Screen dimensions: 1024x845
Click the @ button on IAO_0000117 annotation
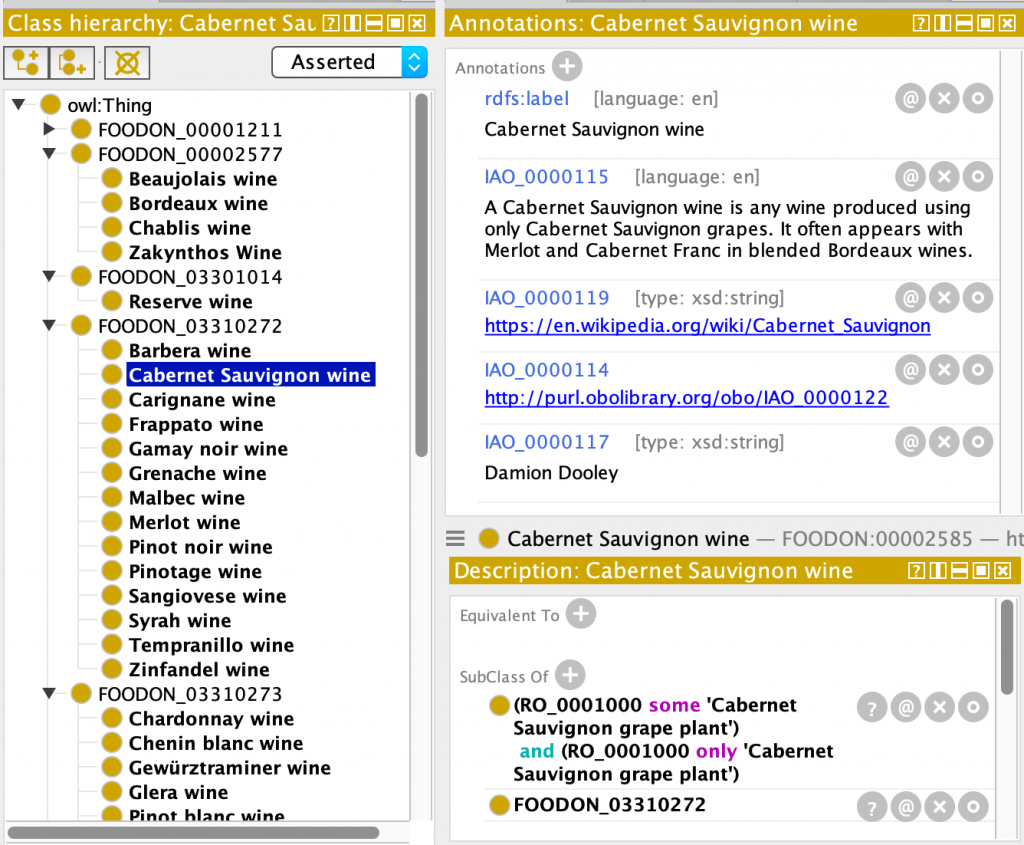910,442
